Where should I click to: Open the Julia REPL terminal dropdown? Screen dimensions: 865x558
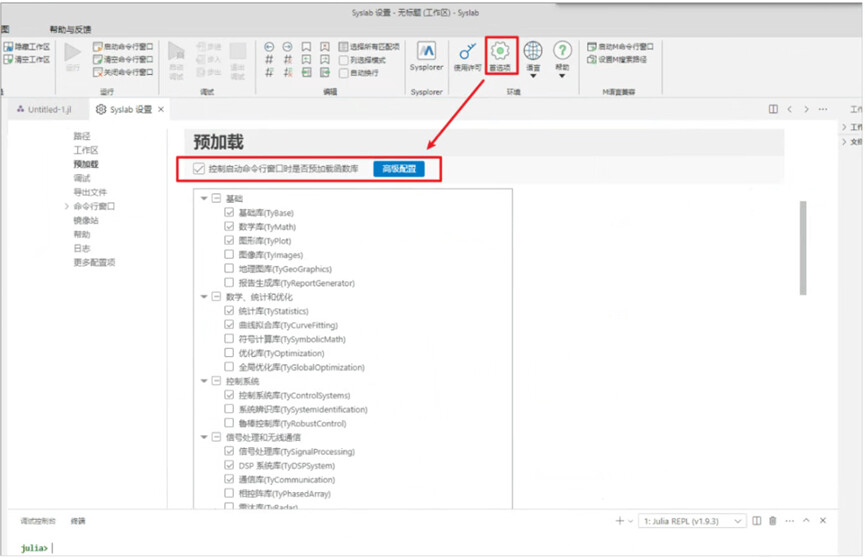tap(692, 521)
